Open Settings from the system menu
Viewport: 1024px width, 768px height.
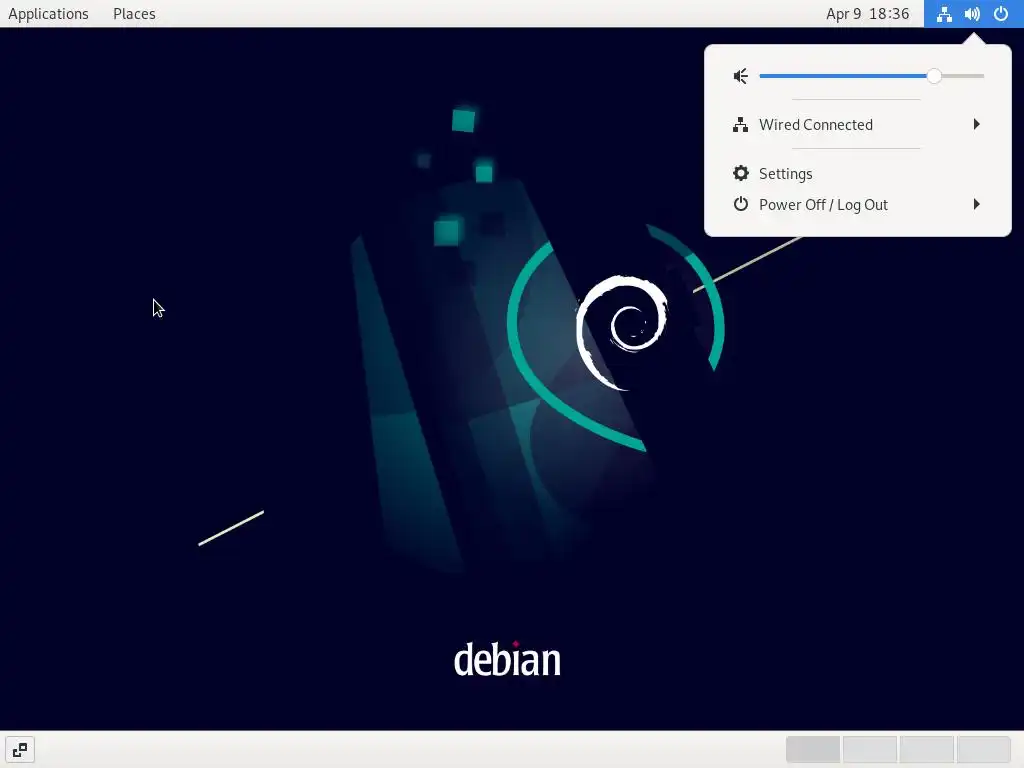pos(857,174)
